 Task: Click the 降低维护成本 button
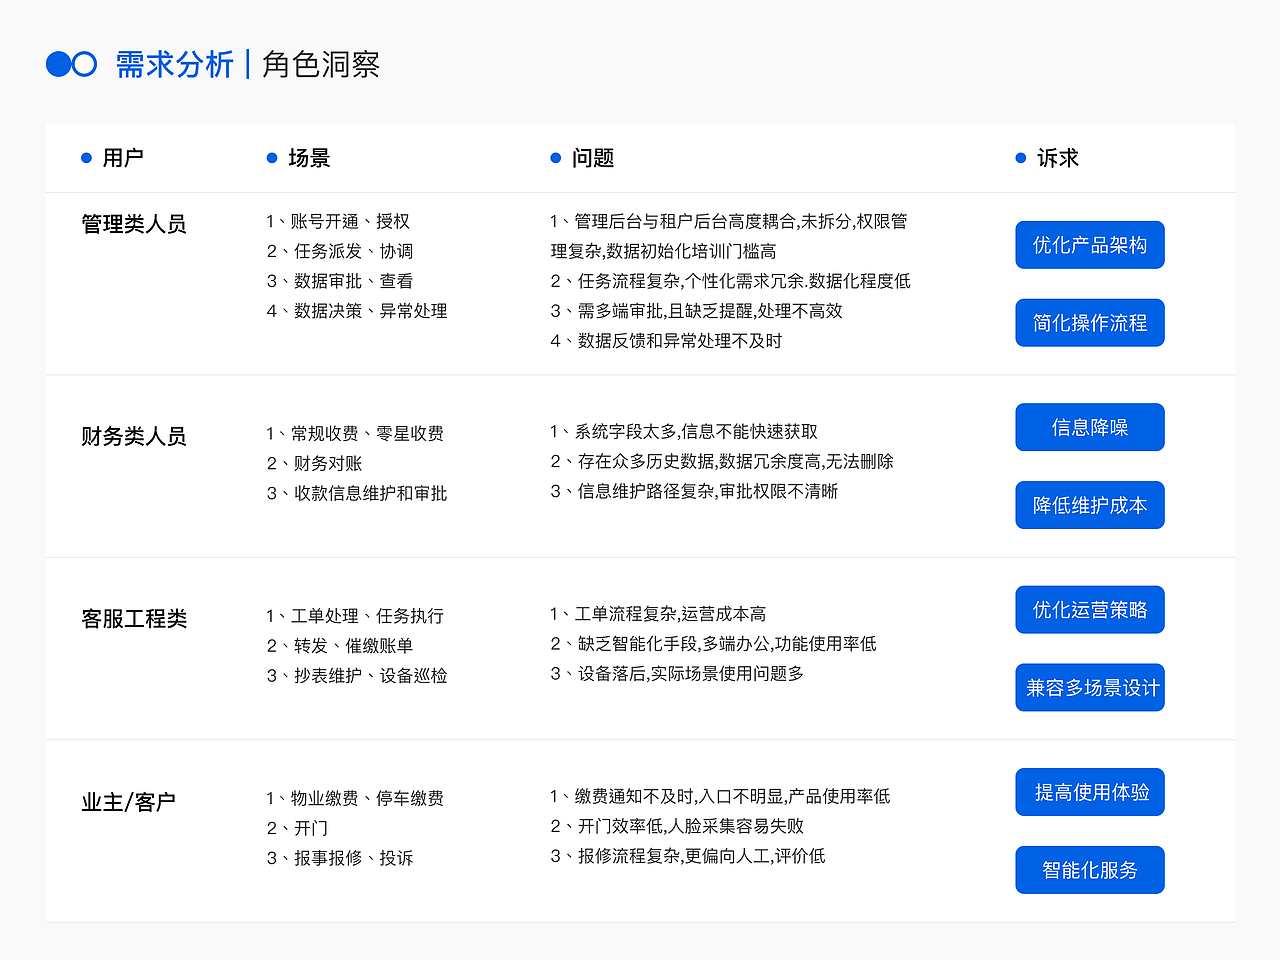1089,505
